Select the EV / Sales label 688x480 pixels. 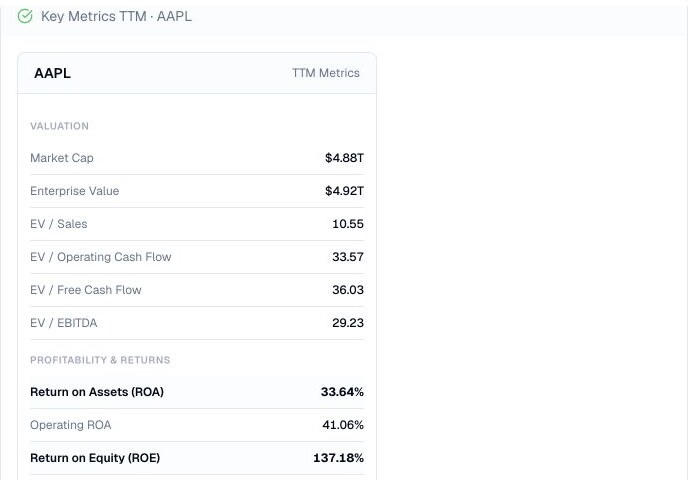click(x=59, y=224)
